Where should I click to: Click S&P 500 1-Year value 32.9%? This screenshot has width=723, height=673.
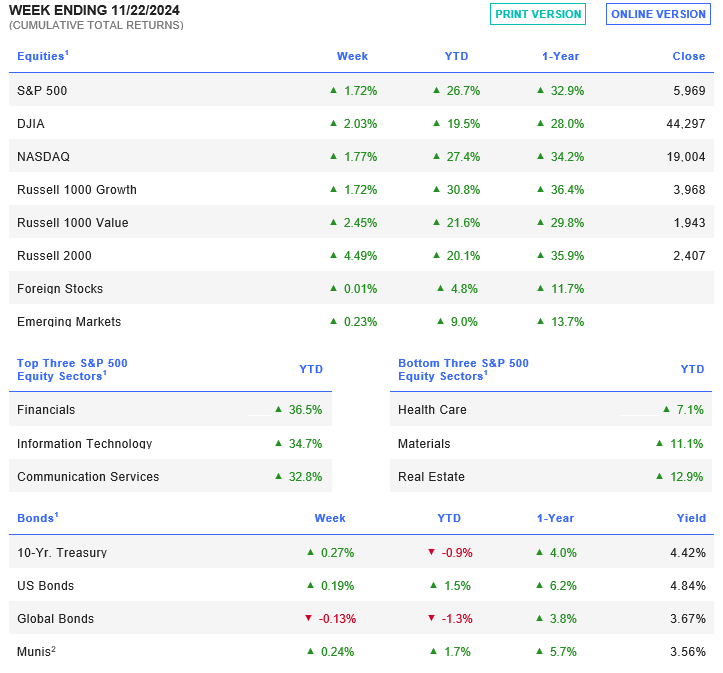[567, 91]
